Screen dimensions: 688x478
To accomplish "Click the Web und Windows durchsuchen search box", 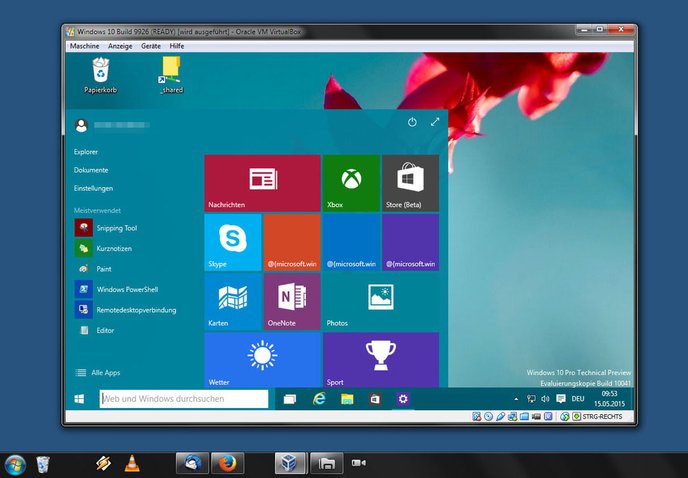I will point(184,399).
